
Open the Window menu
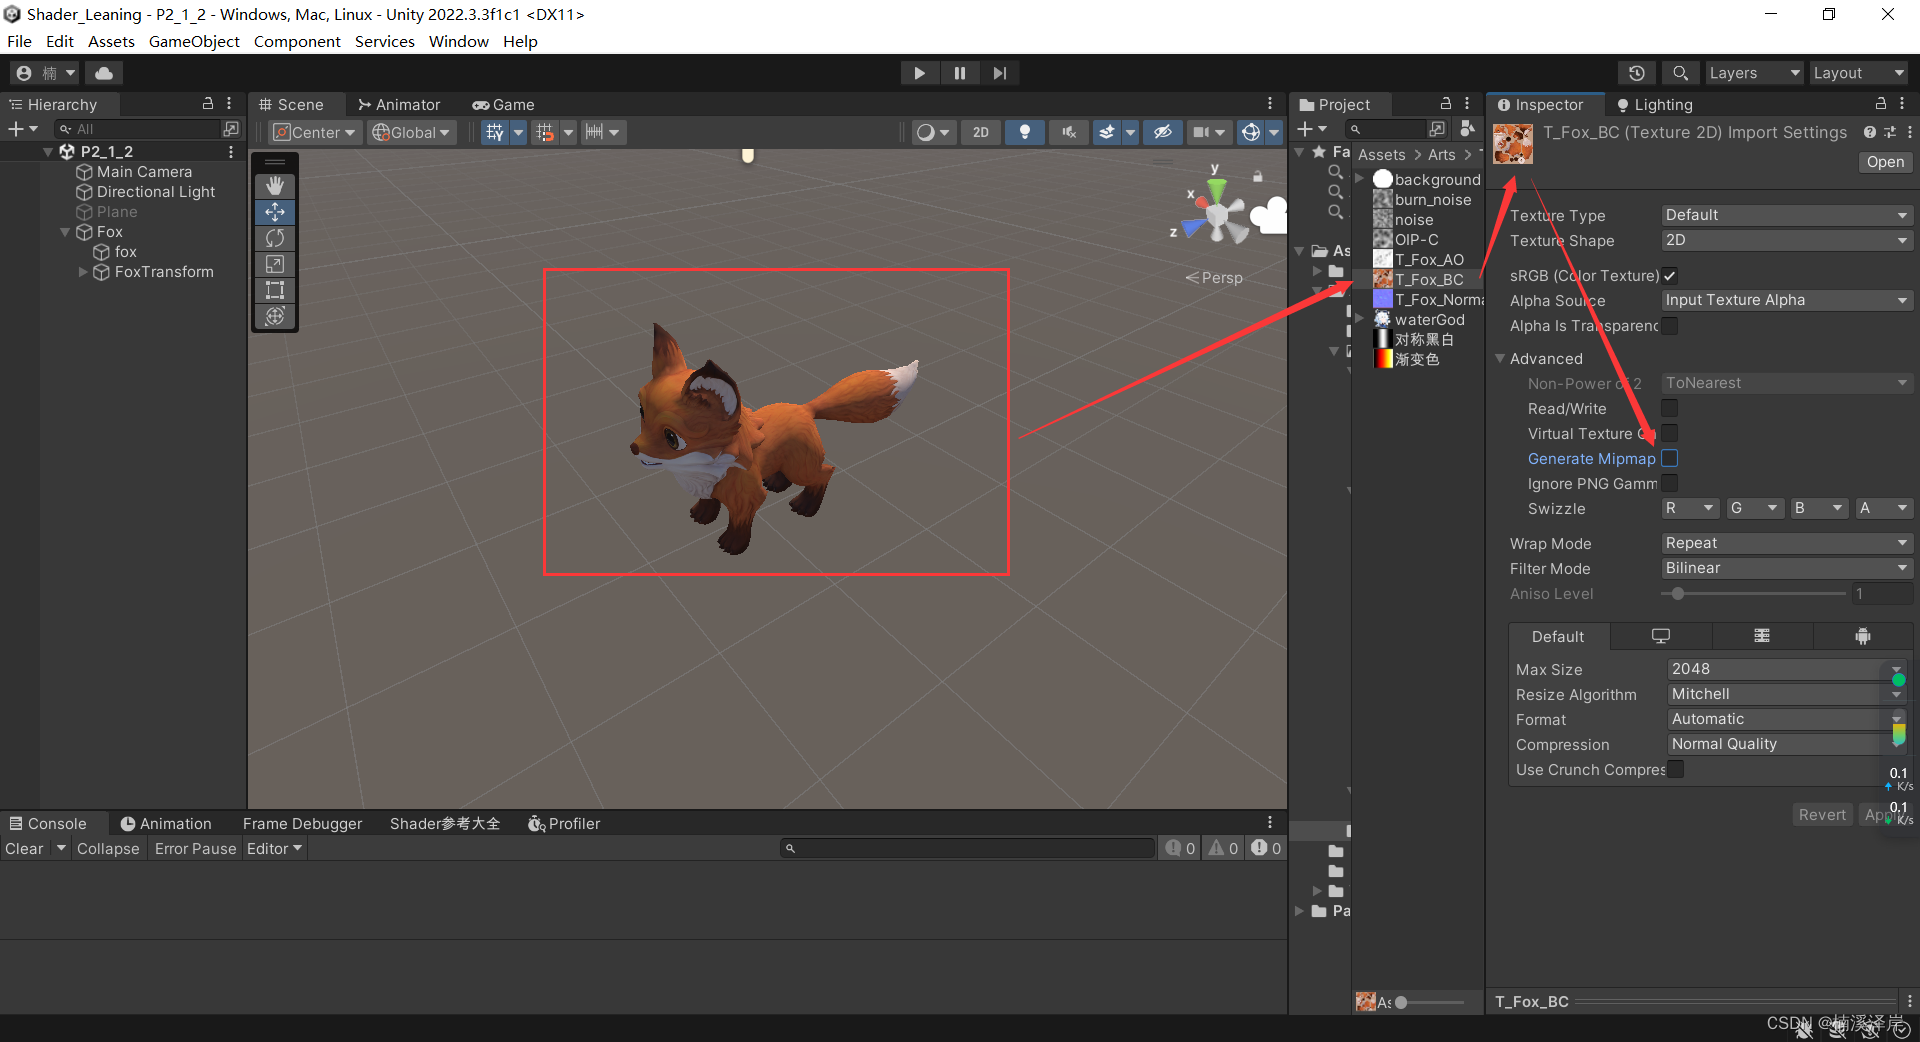(x=458, y=41)
